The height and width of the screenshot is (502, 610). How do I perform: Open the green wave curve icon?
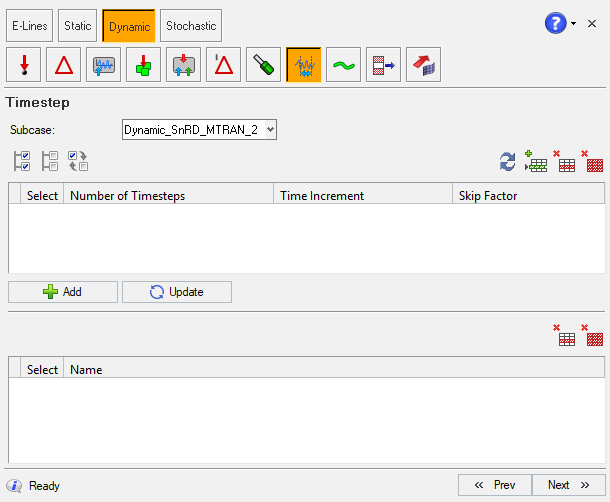[344, 65]
